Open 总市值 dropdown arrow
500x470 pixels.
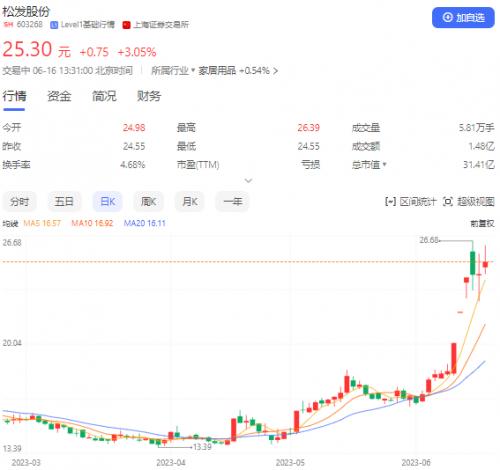pyautogui.click(x=384, y=164)
